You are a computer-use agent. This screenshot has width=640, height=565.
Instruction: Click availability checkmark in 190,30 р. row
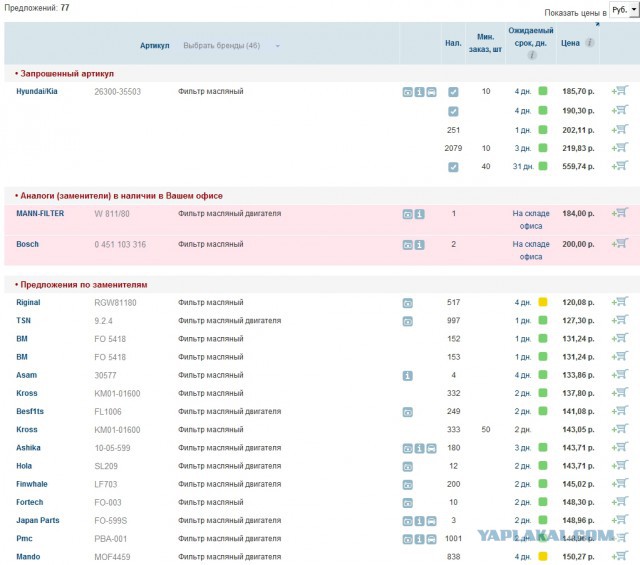coord(453,111)
